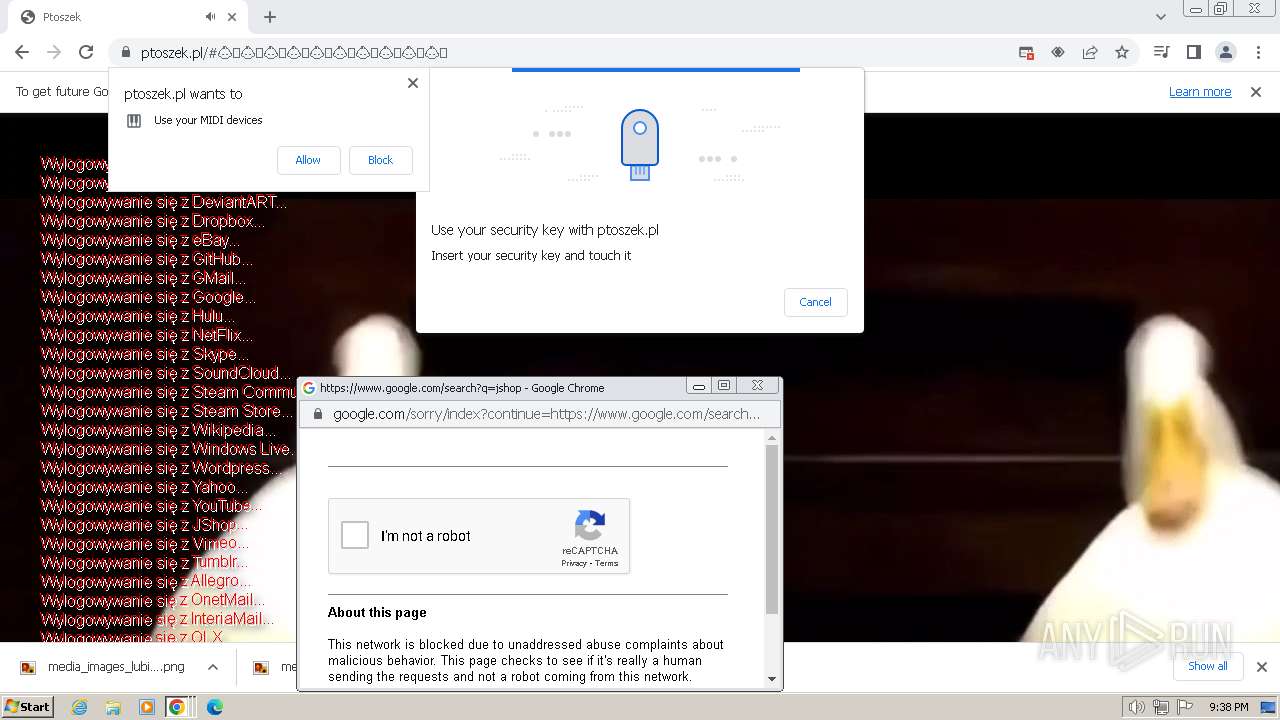Click the browser back arrow
The height and width of the screenshot is (720, 1280).
(x=22, y=52)
